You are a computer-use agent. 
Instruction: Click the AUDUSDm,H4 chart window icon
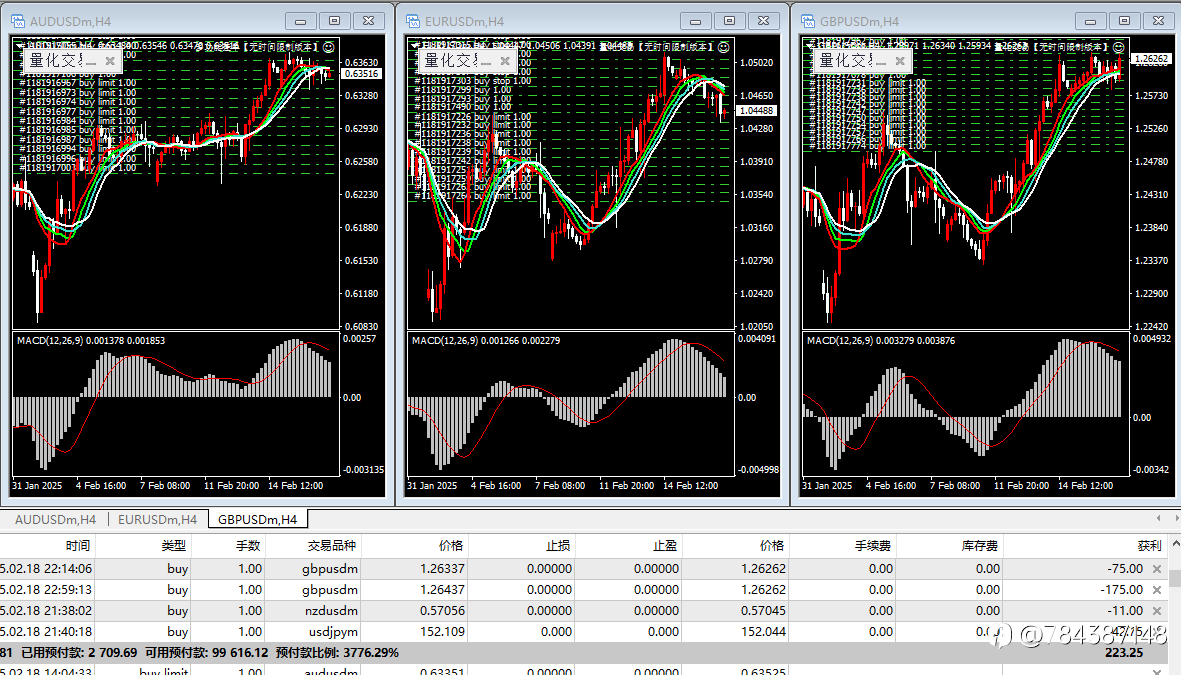pyautogui.click(x=17, y=21)
